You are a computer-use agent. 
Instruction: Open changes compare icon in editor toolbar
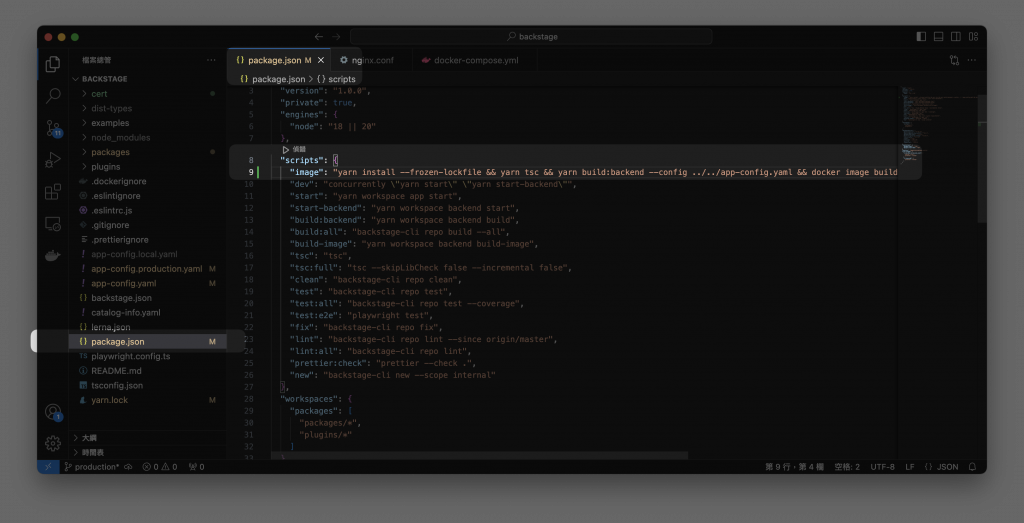(954, 60)
